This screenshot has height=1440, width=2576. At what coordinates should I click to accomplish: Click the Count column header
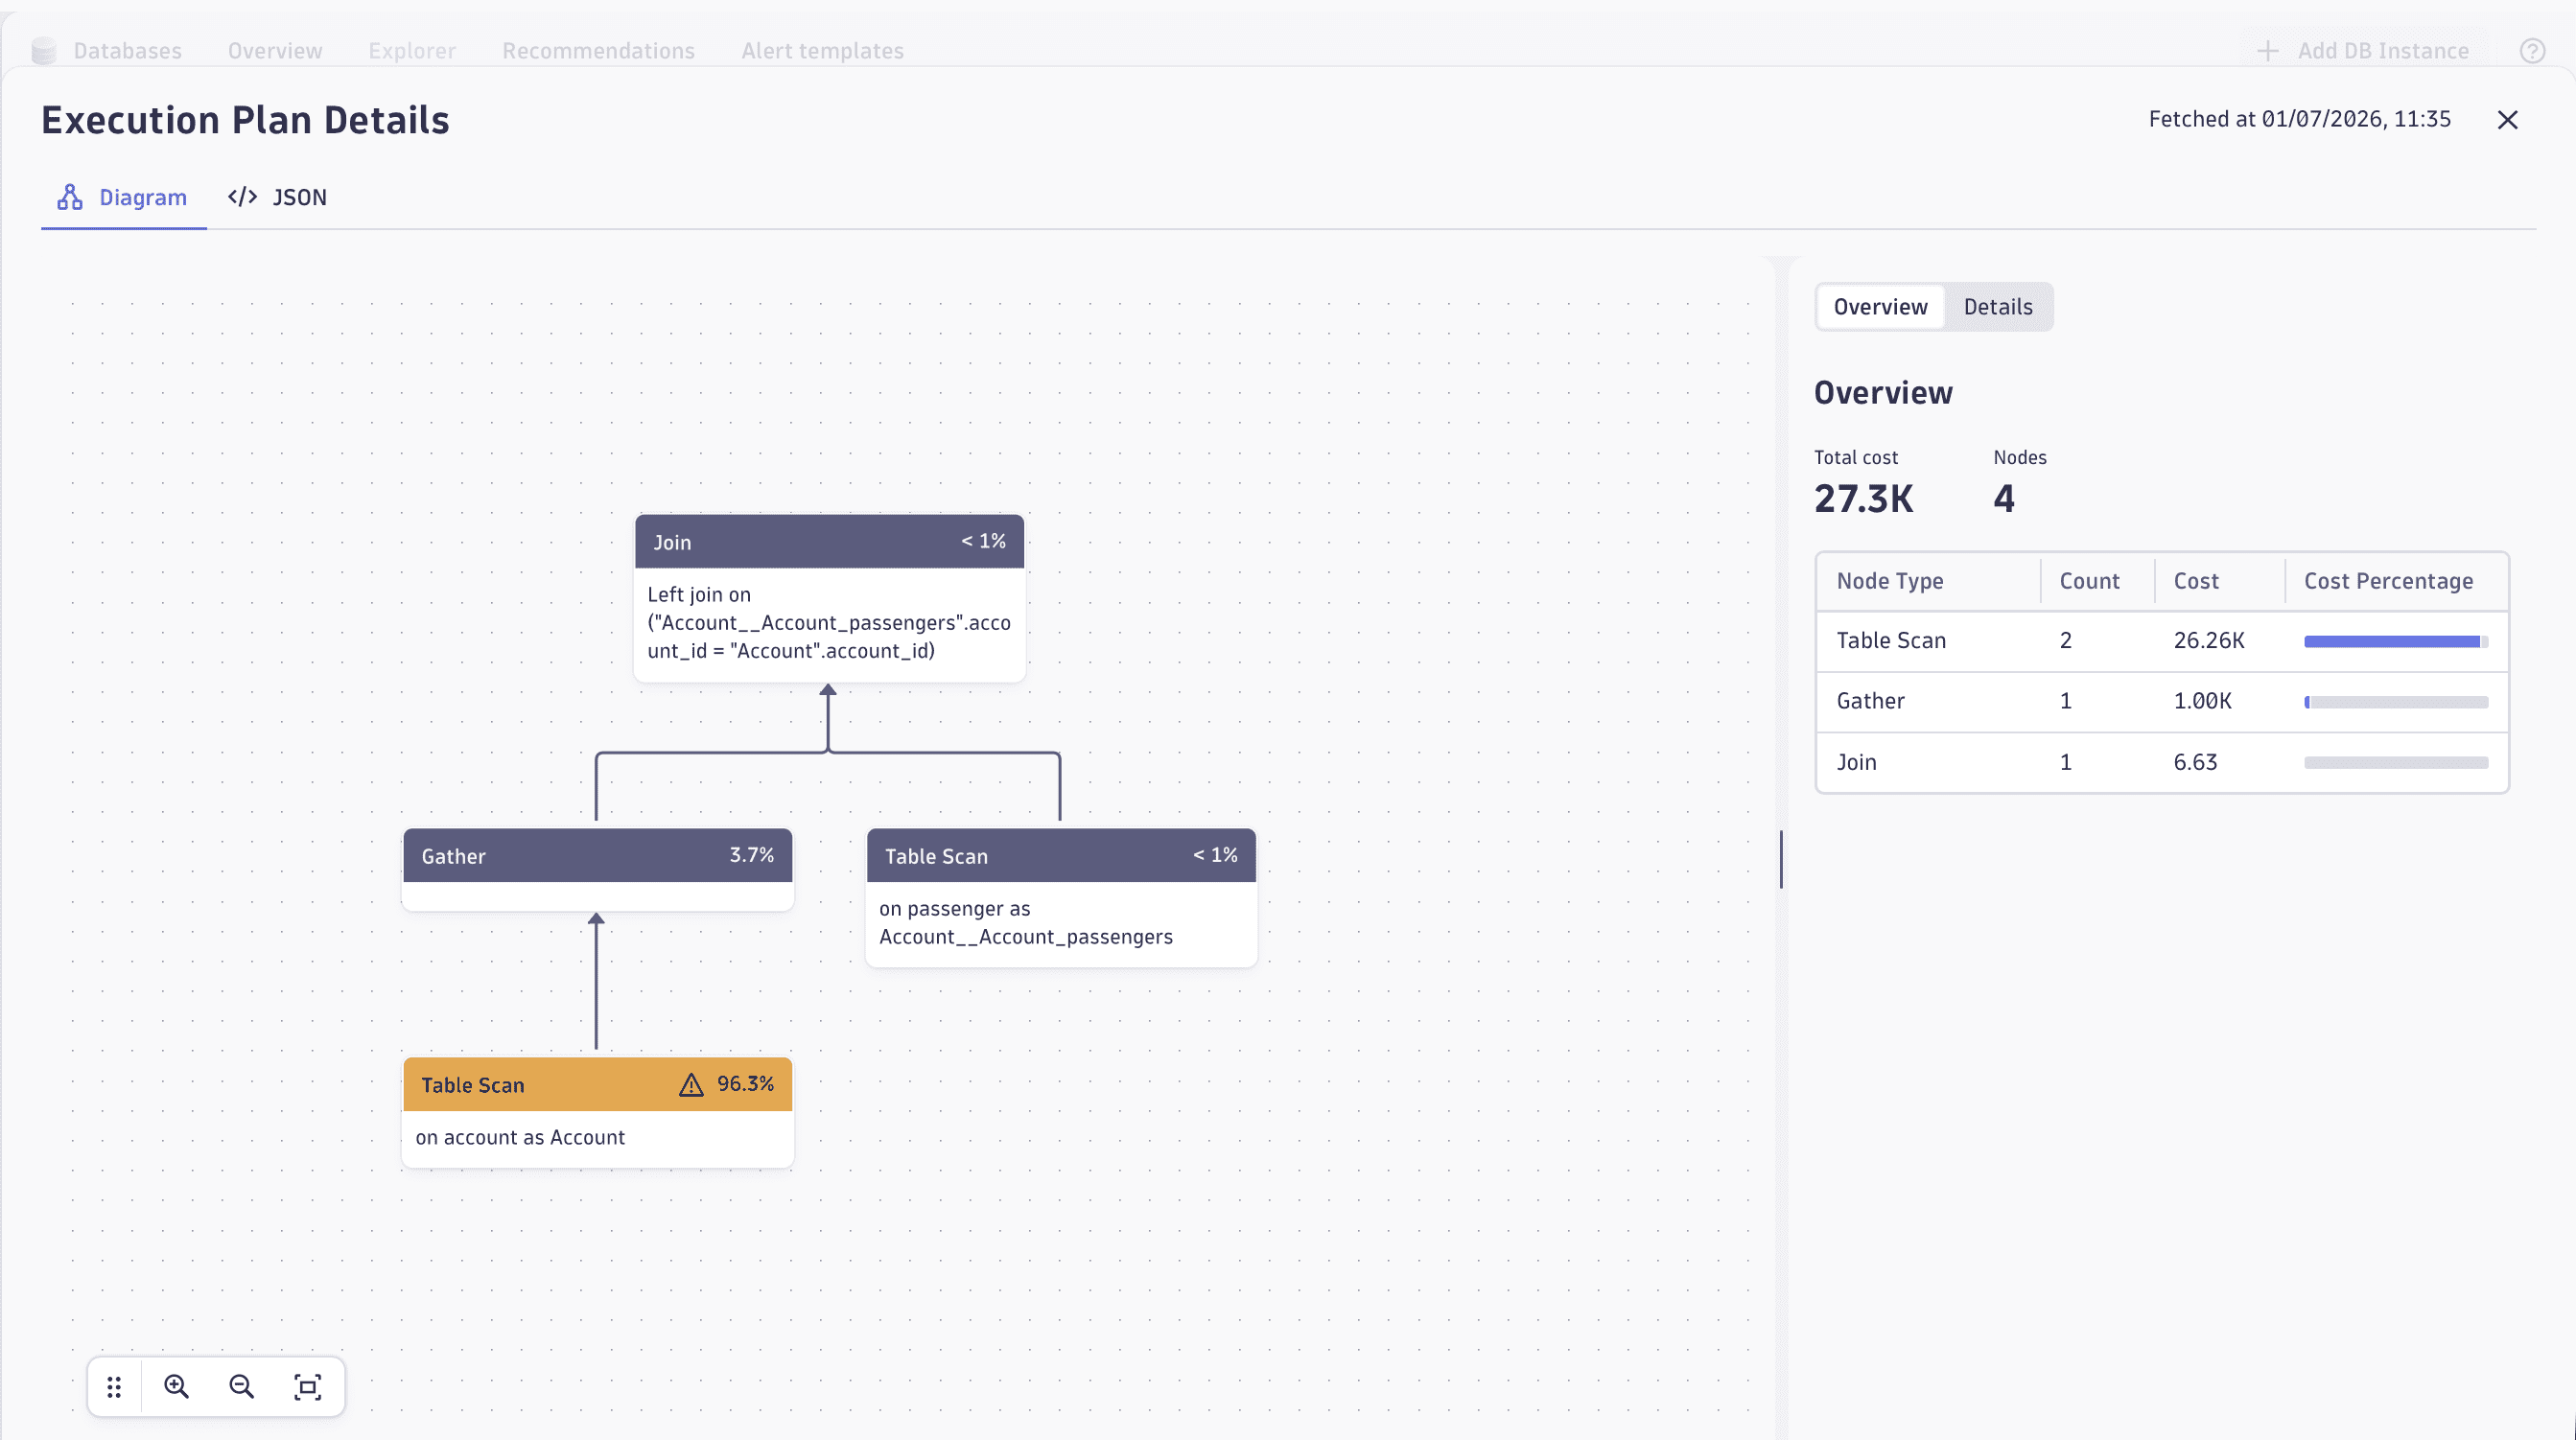point(2089,581)
